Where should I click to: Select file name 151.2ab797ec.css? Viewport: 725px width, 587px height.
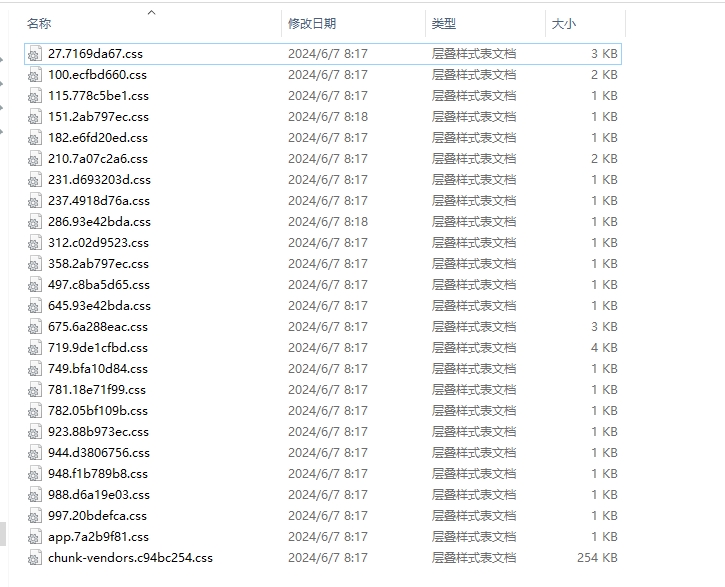[98, 117]
